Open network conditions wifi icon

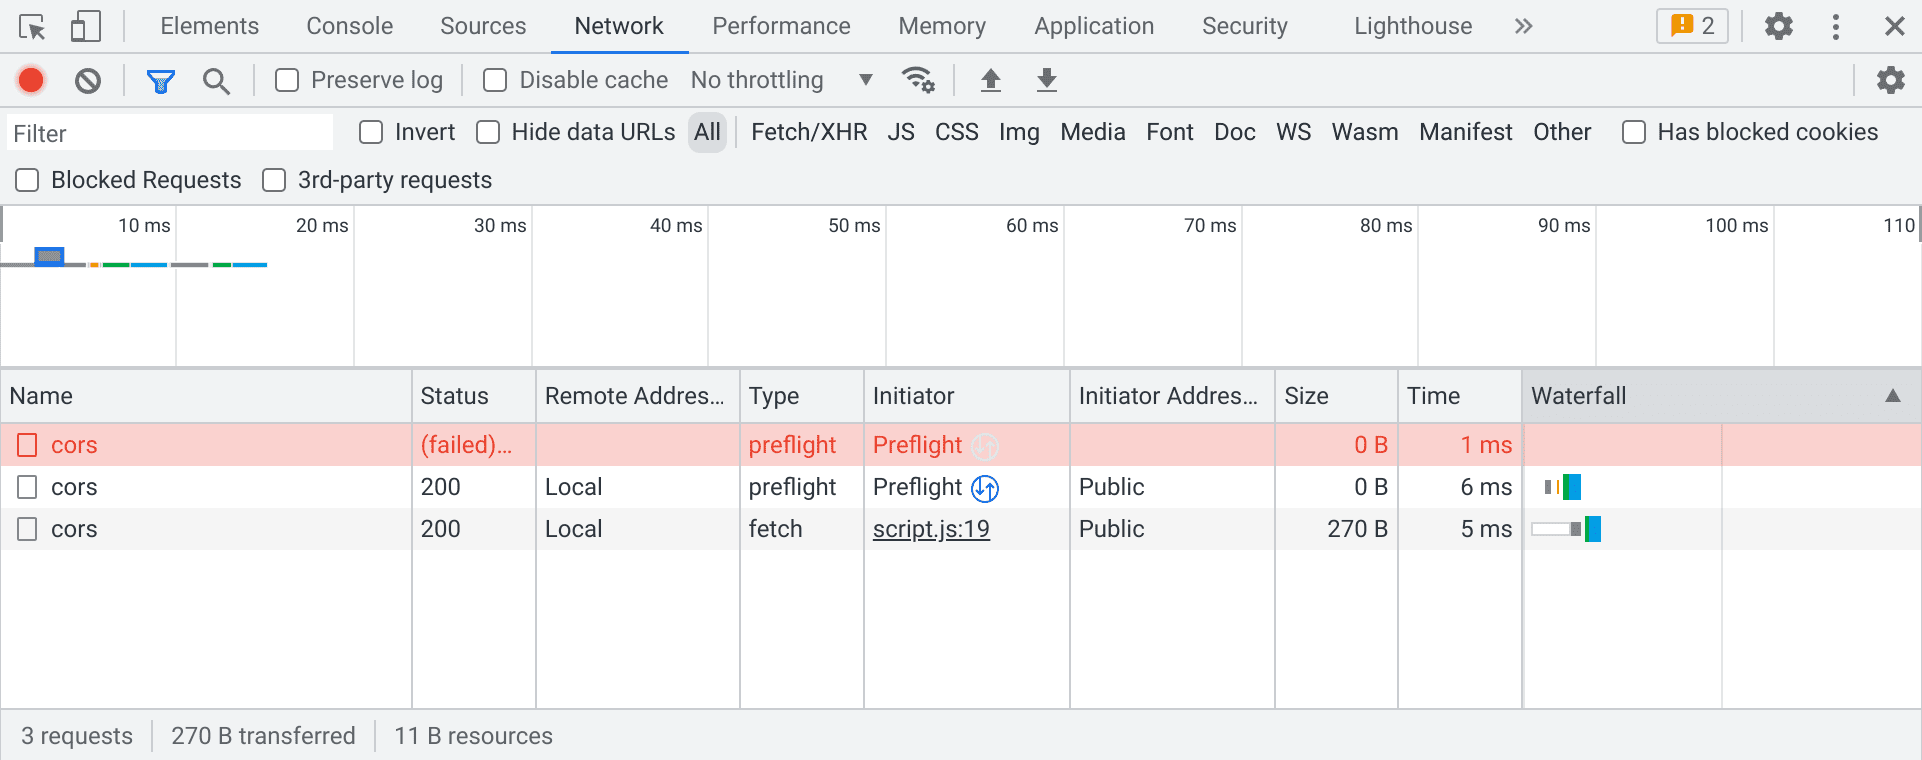click(918, 80)
